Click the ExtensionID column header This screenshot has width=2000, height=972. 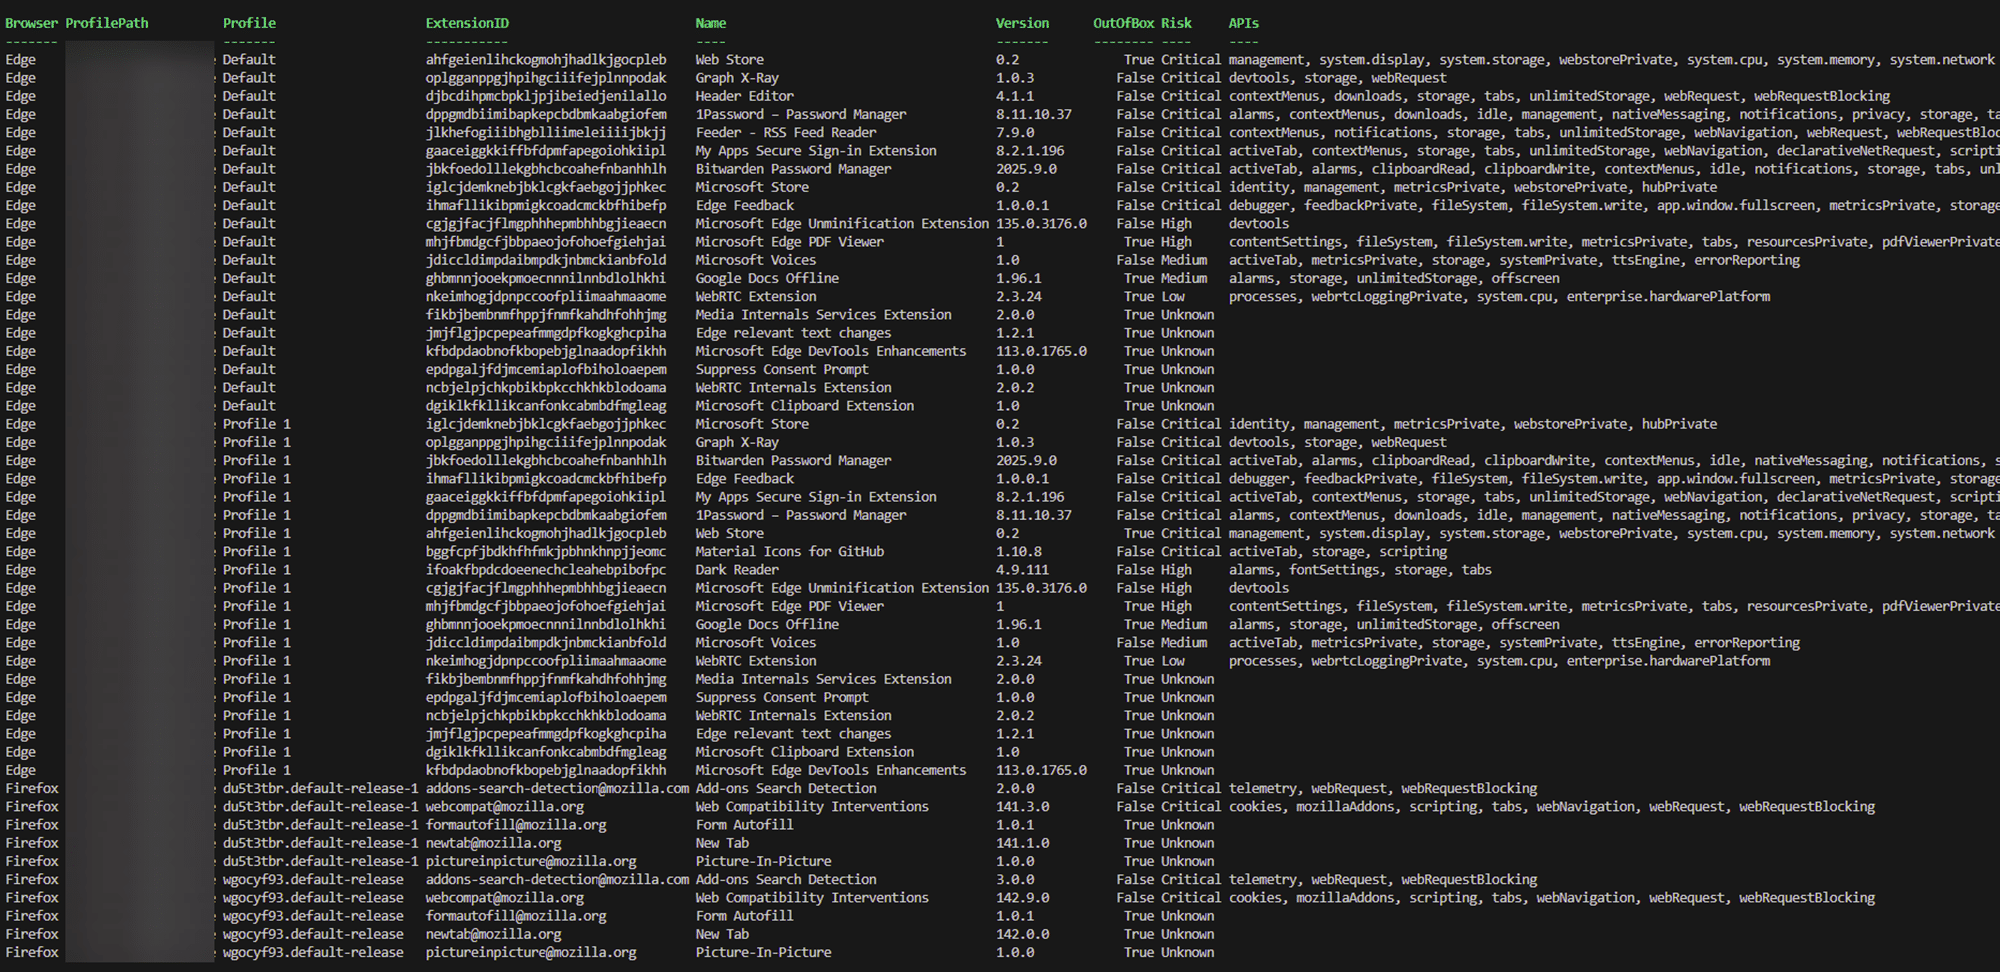click(467, 23)
